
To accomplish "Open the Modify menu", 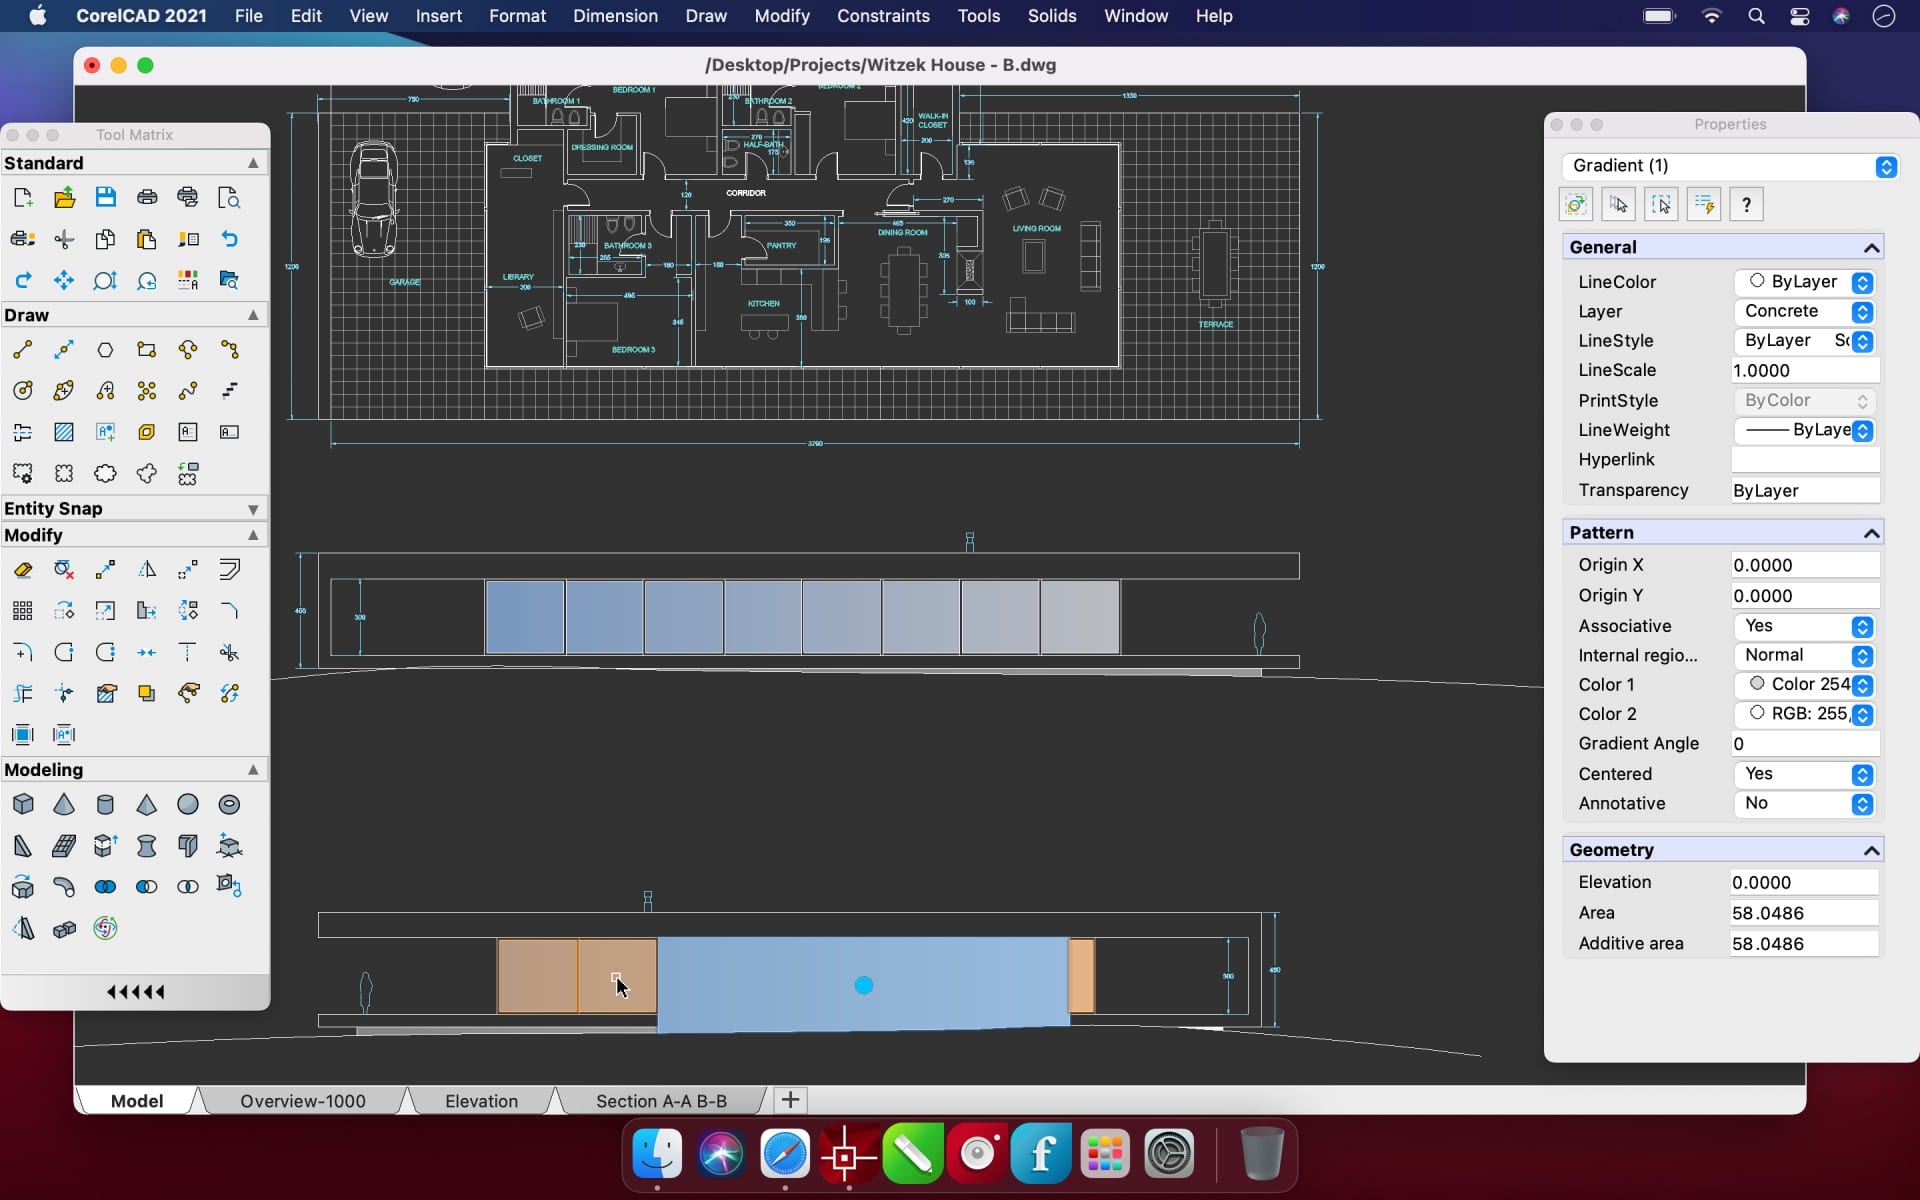I will (x=782, y=16).
